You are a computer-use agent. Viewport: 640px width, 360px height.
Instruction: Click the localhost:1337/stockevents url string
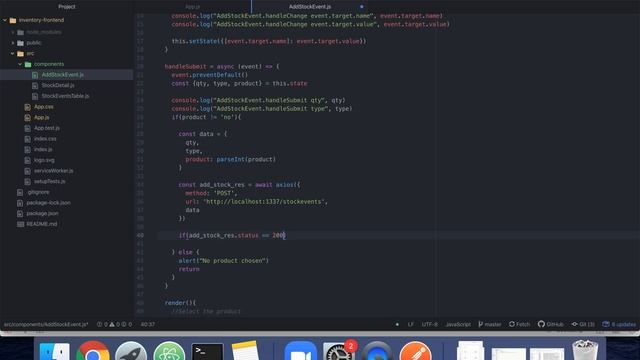tap(265, 202)
